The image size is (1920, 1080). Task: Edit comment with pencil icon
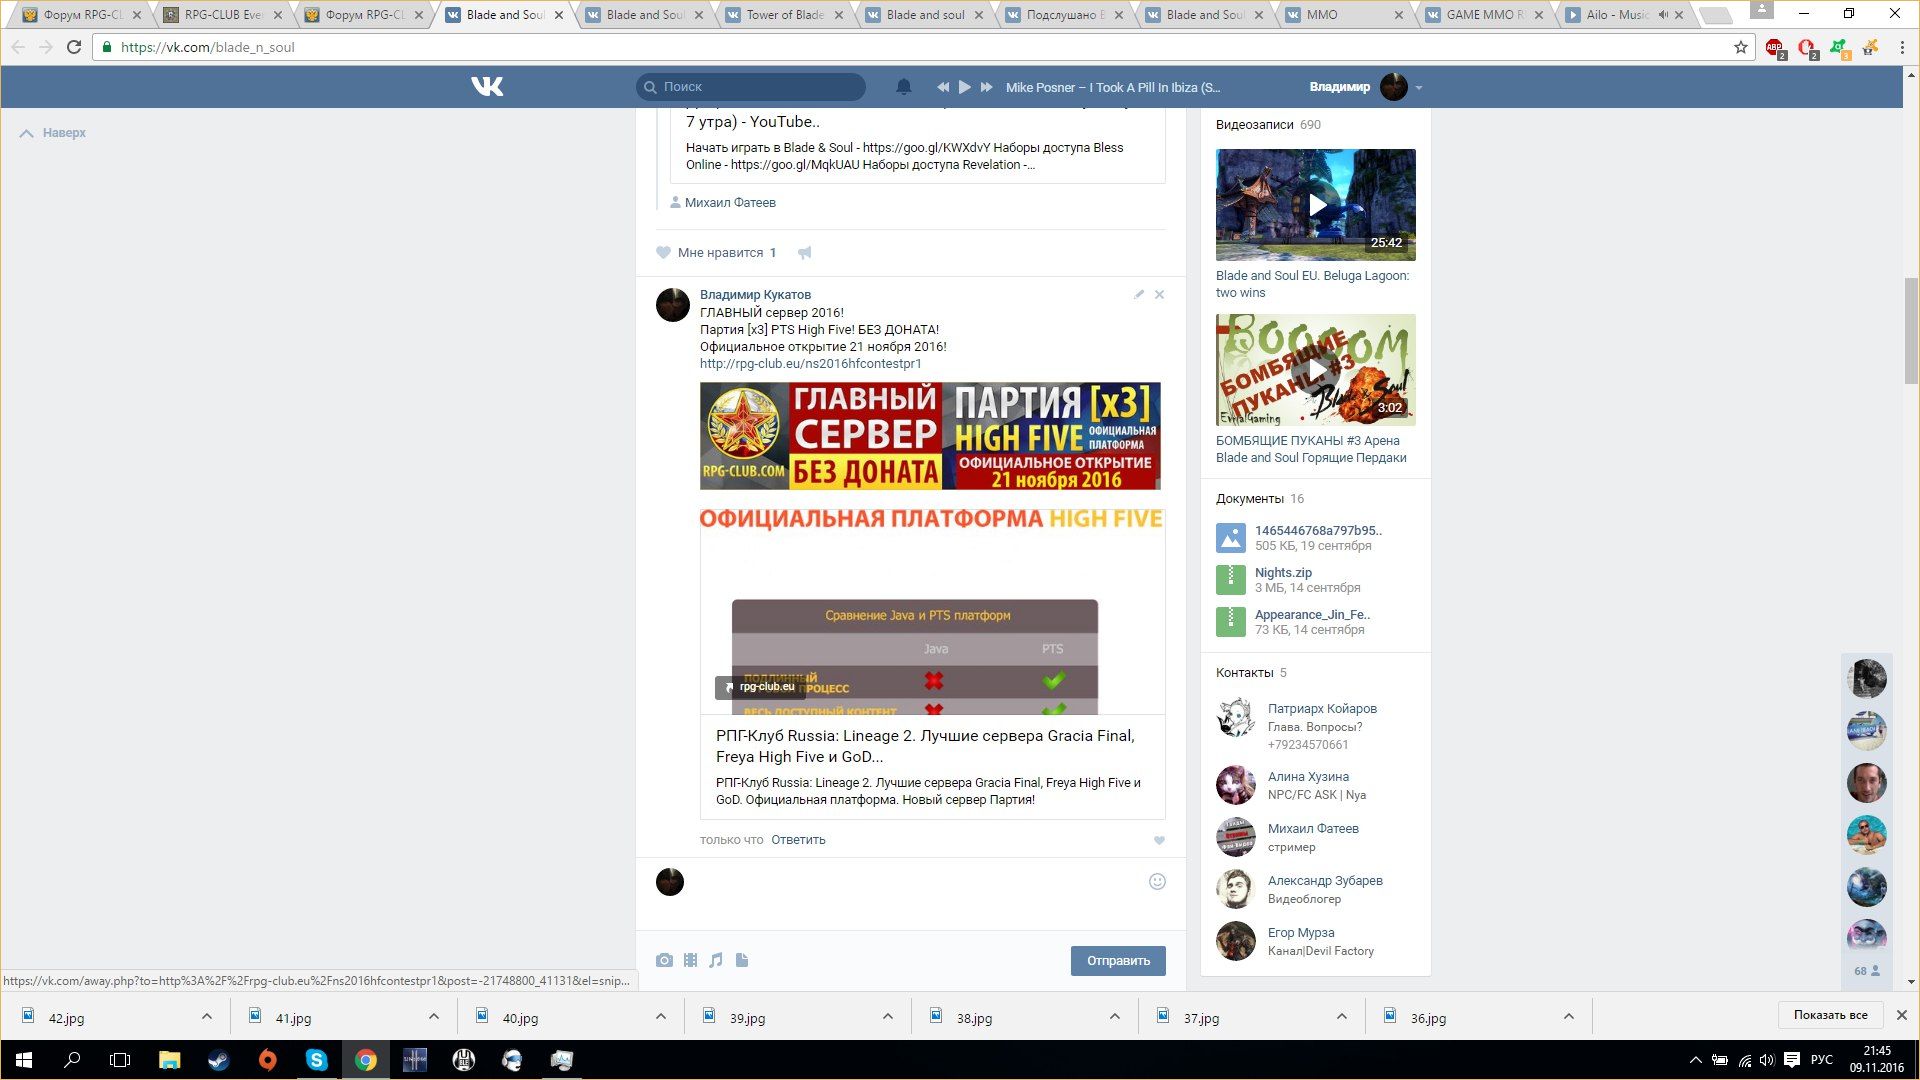(x=1138, y=295)
